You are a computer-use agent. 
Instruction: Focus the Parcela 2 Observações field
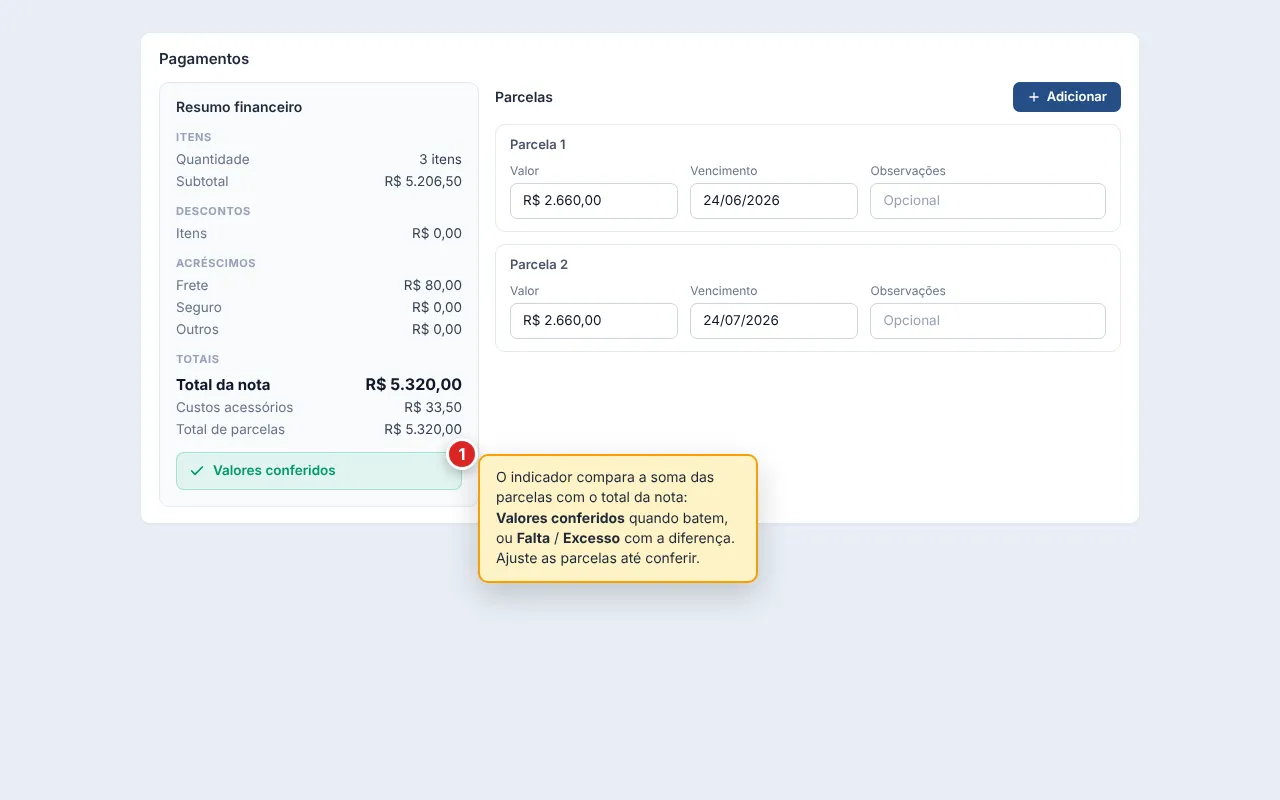point(988,321)
